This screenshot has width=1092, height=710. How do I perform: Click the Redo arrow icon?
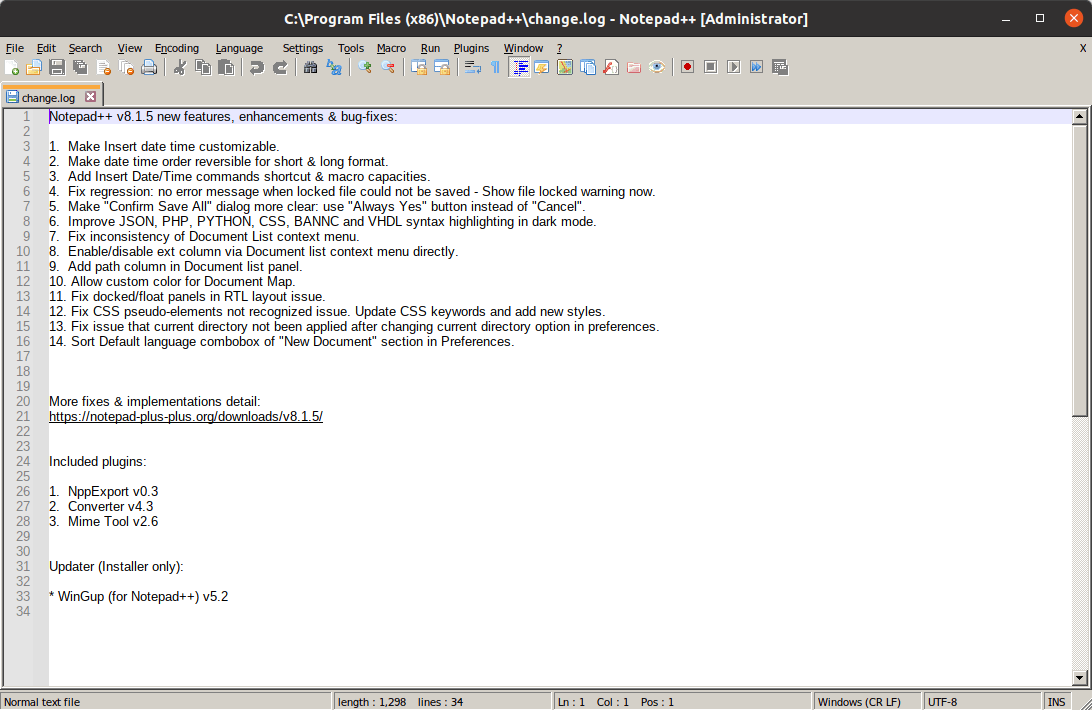(x=280, y=68)
